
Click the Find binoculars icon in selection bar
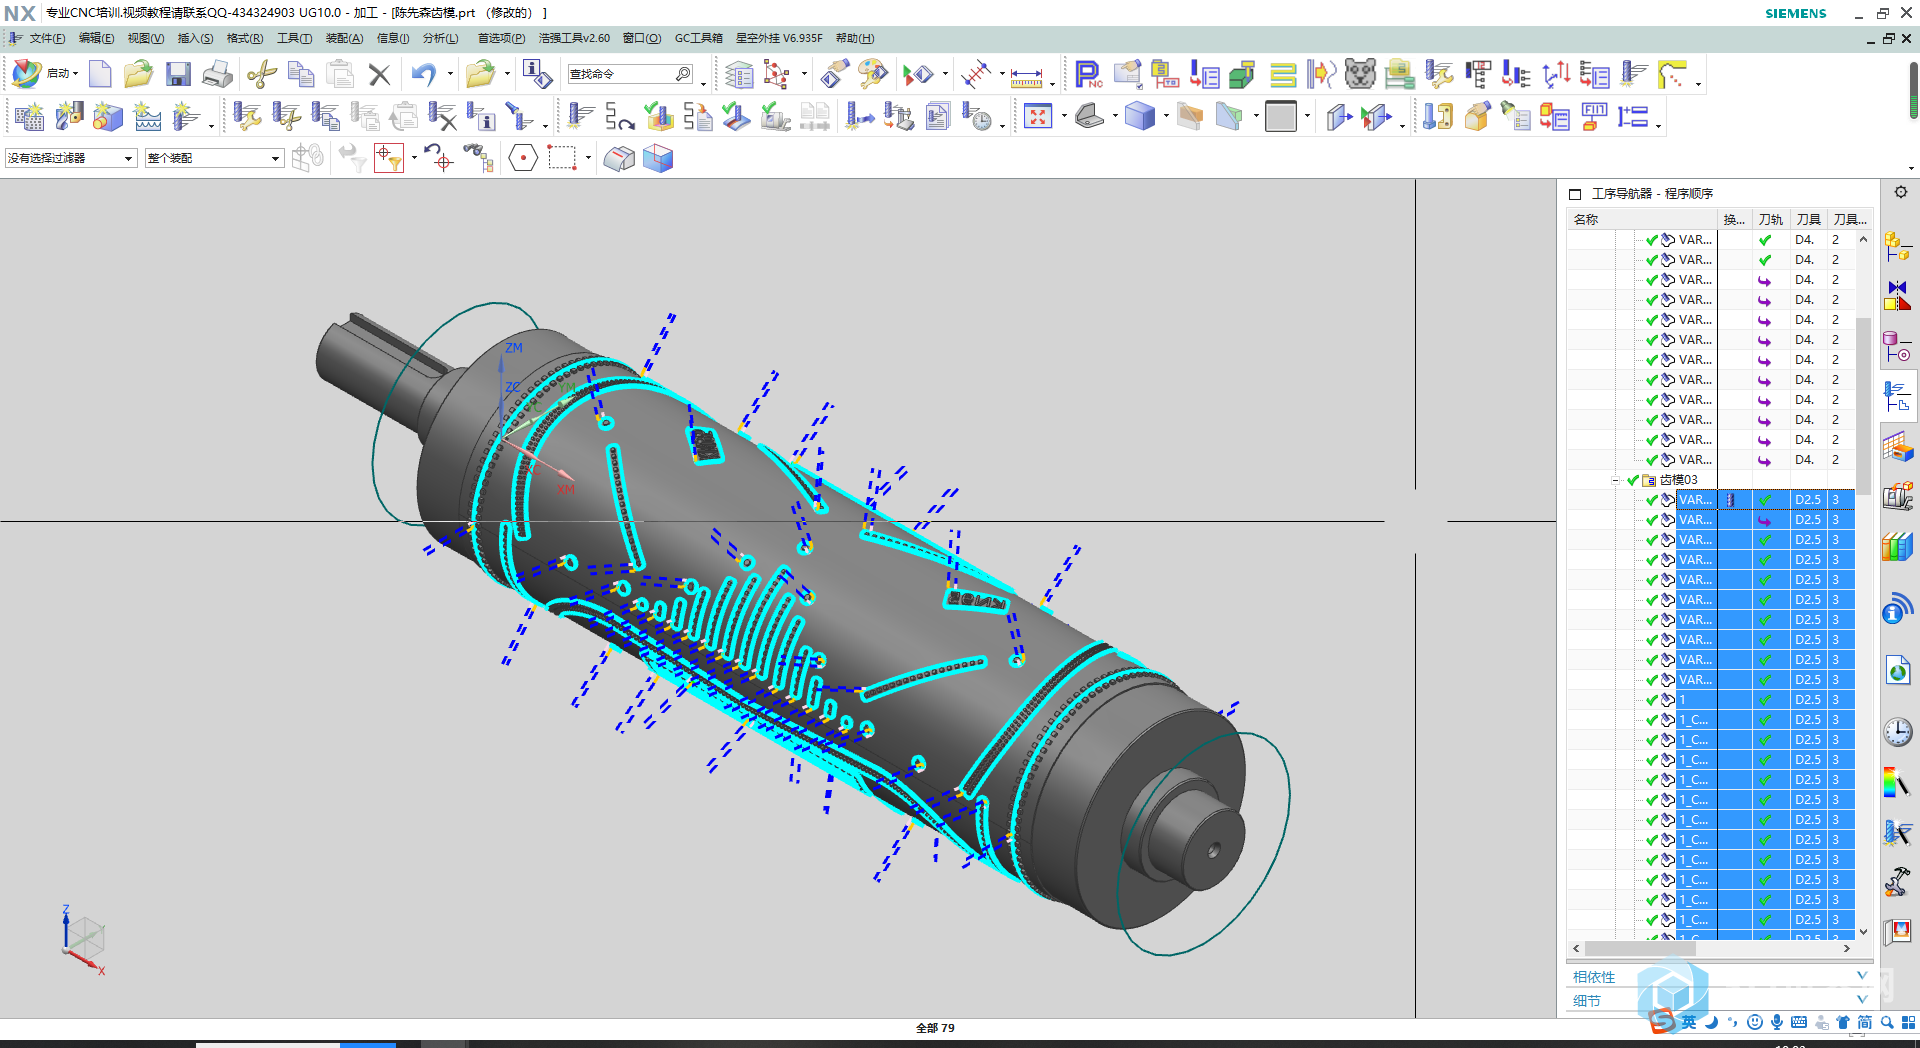tap(479, 158)
